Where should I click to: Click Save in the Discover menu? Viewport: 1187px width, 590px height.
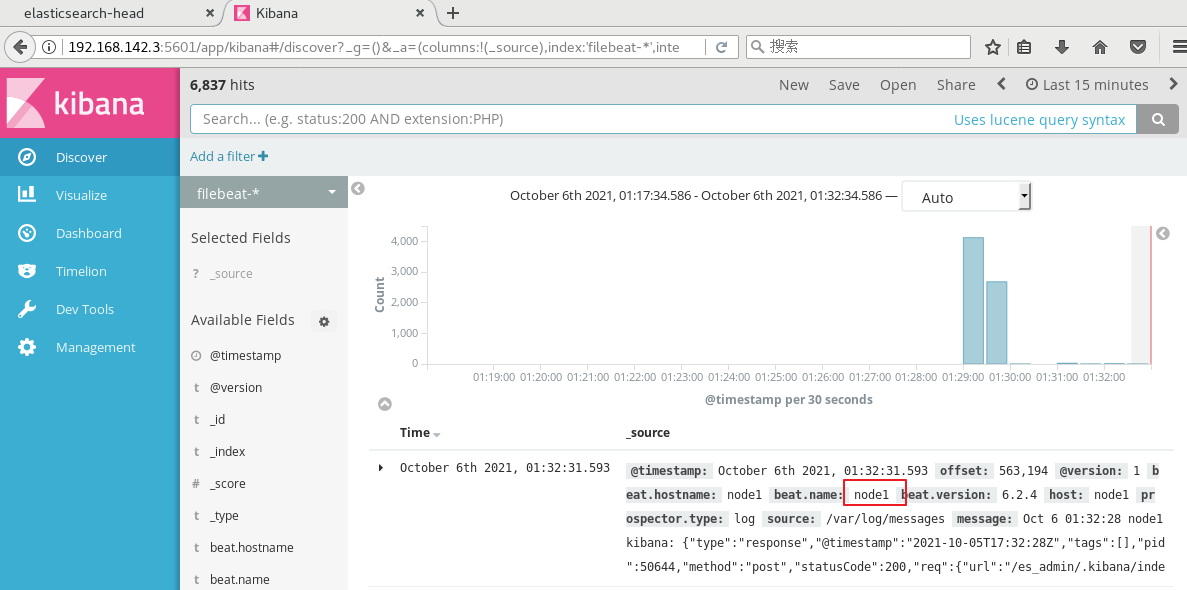pos(844,85)
